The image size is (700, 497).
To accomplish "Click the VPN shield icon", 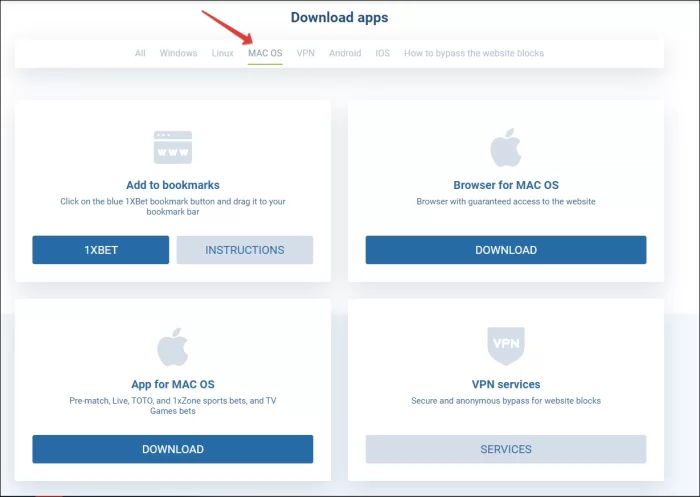I will coord(506,346).
